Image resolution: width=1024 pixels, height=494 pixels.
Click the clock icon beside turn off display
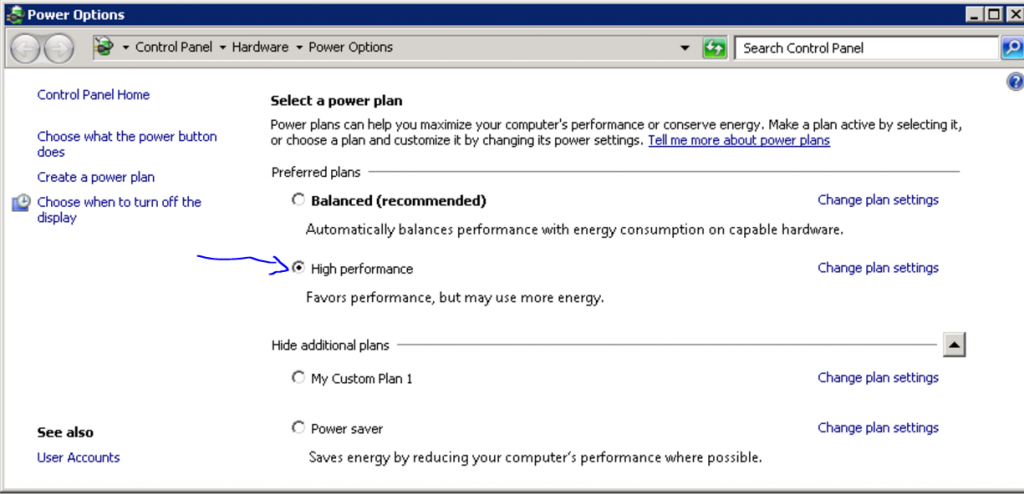coord(21,203)
